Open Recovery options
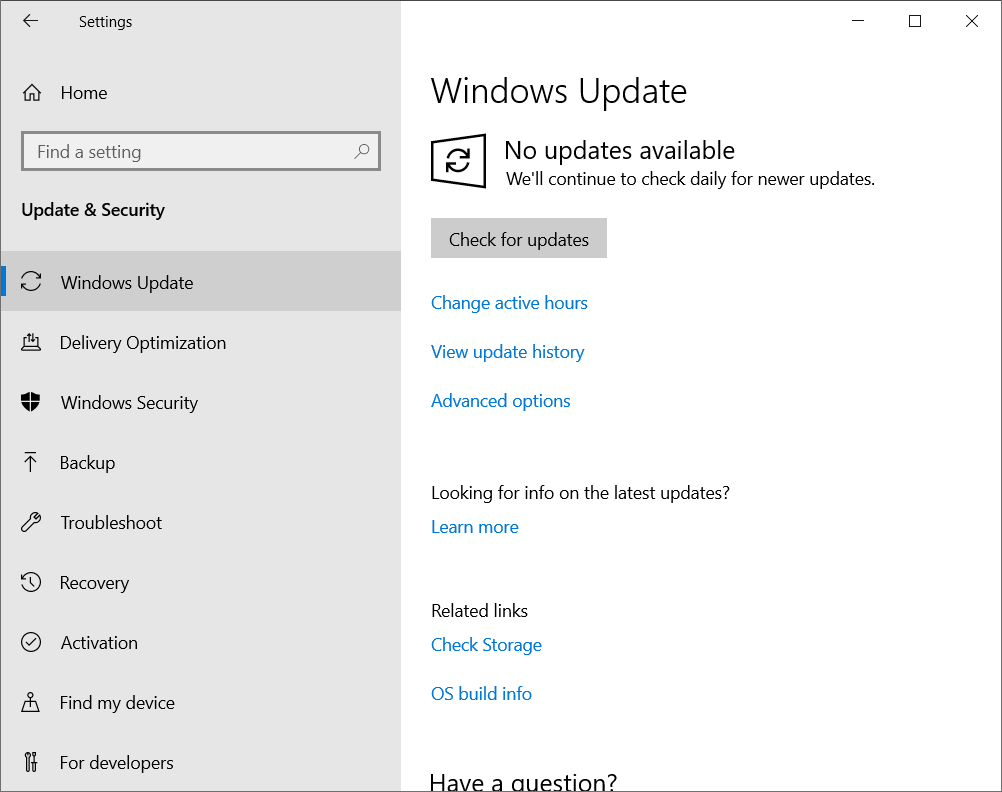 point(201,582)
